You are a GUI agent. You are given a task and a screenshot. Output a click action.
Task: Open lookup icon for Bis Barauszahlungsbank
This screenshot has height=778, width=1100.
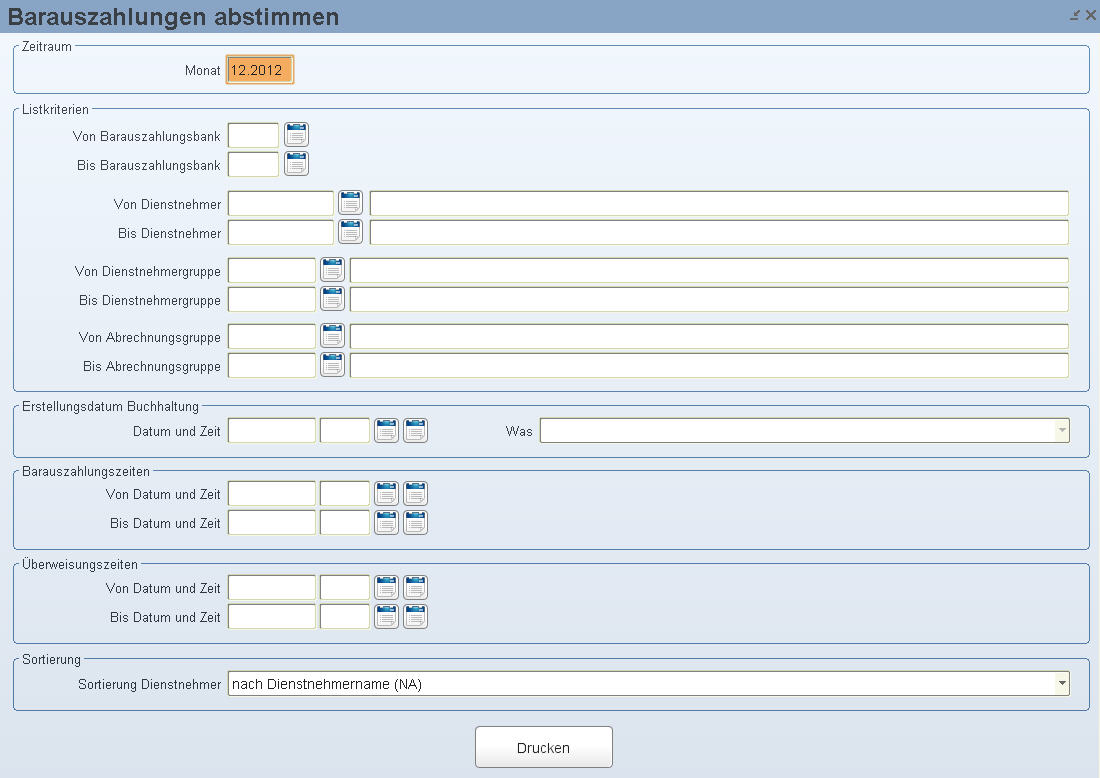coord(297,163)
